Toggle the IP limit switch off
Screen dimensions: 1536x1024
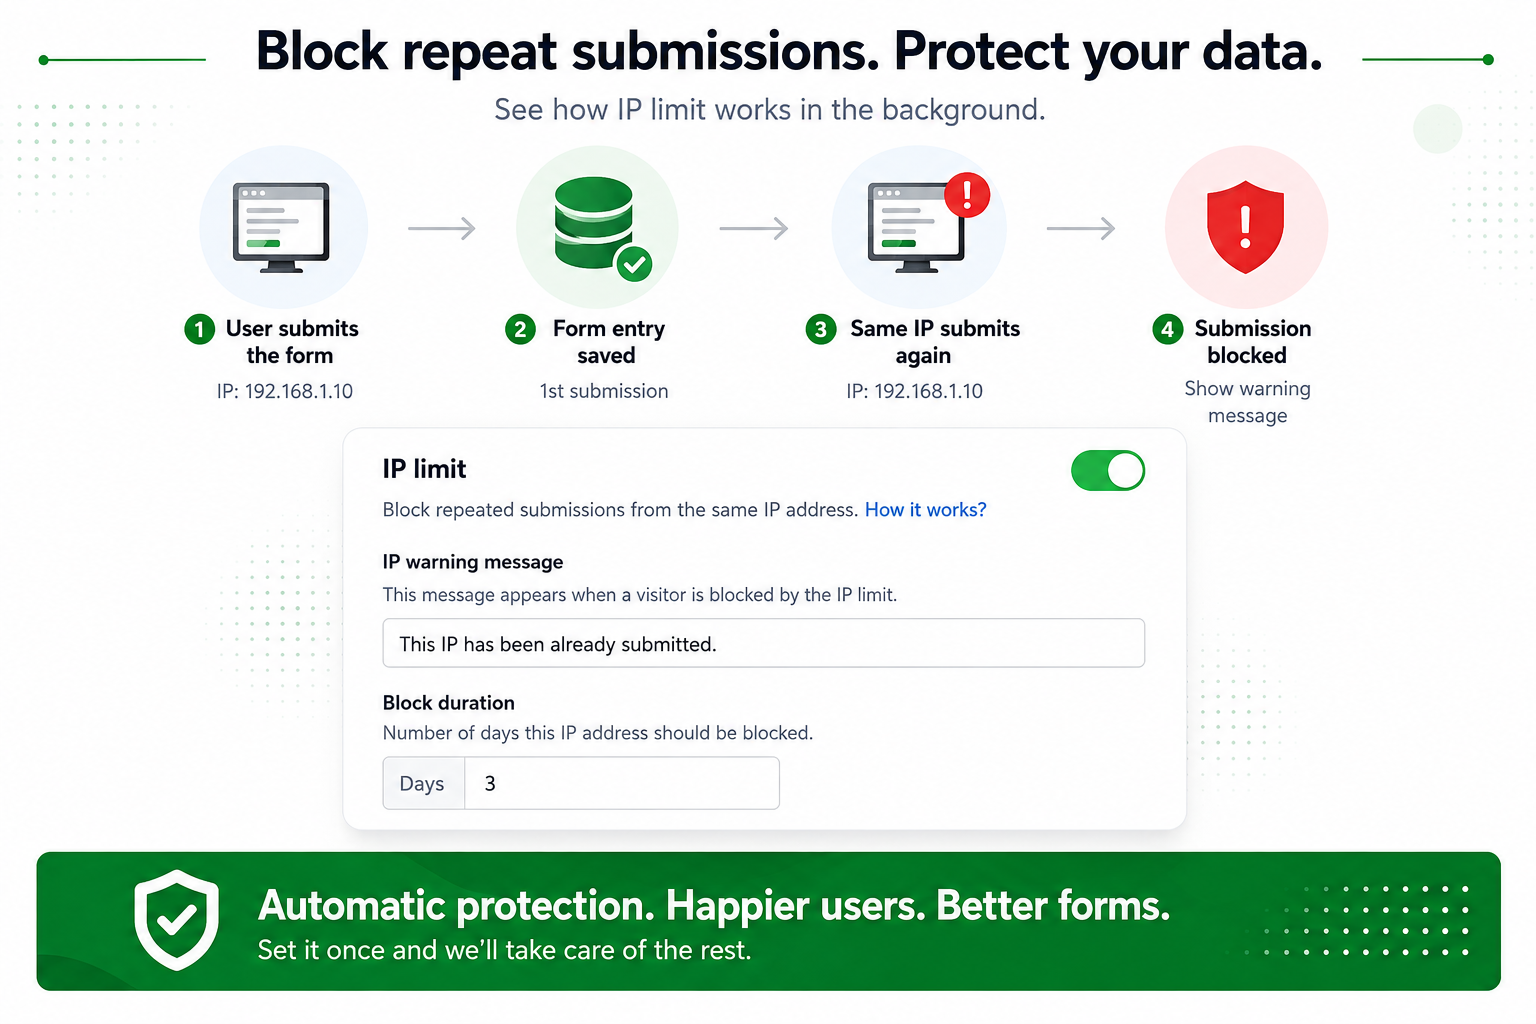[1108, 471]
